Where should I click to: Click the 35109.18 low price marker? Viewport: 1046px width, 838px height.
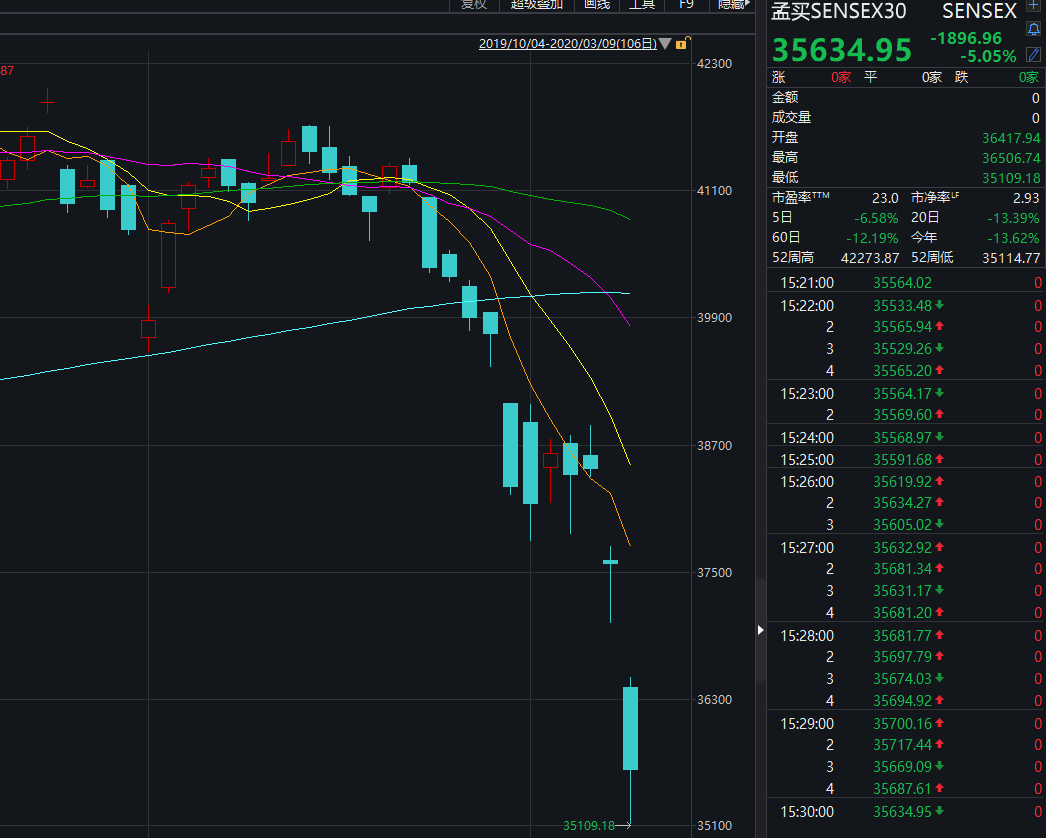tap(588, 825)
